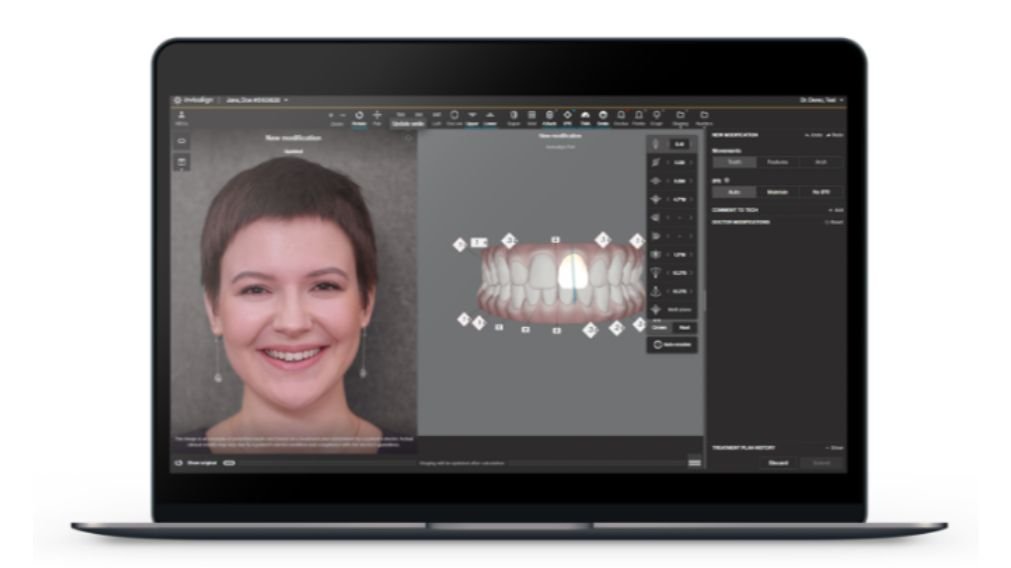Toggle the Show original switch
This screenshot has width=1011, height=568.
[229, 463]
